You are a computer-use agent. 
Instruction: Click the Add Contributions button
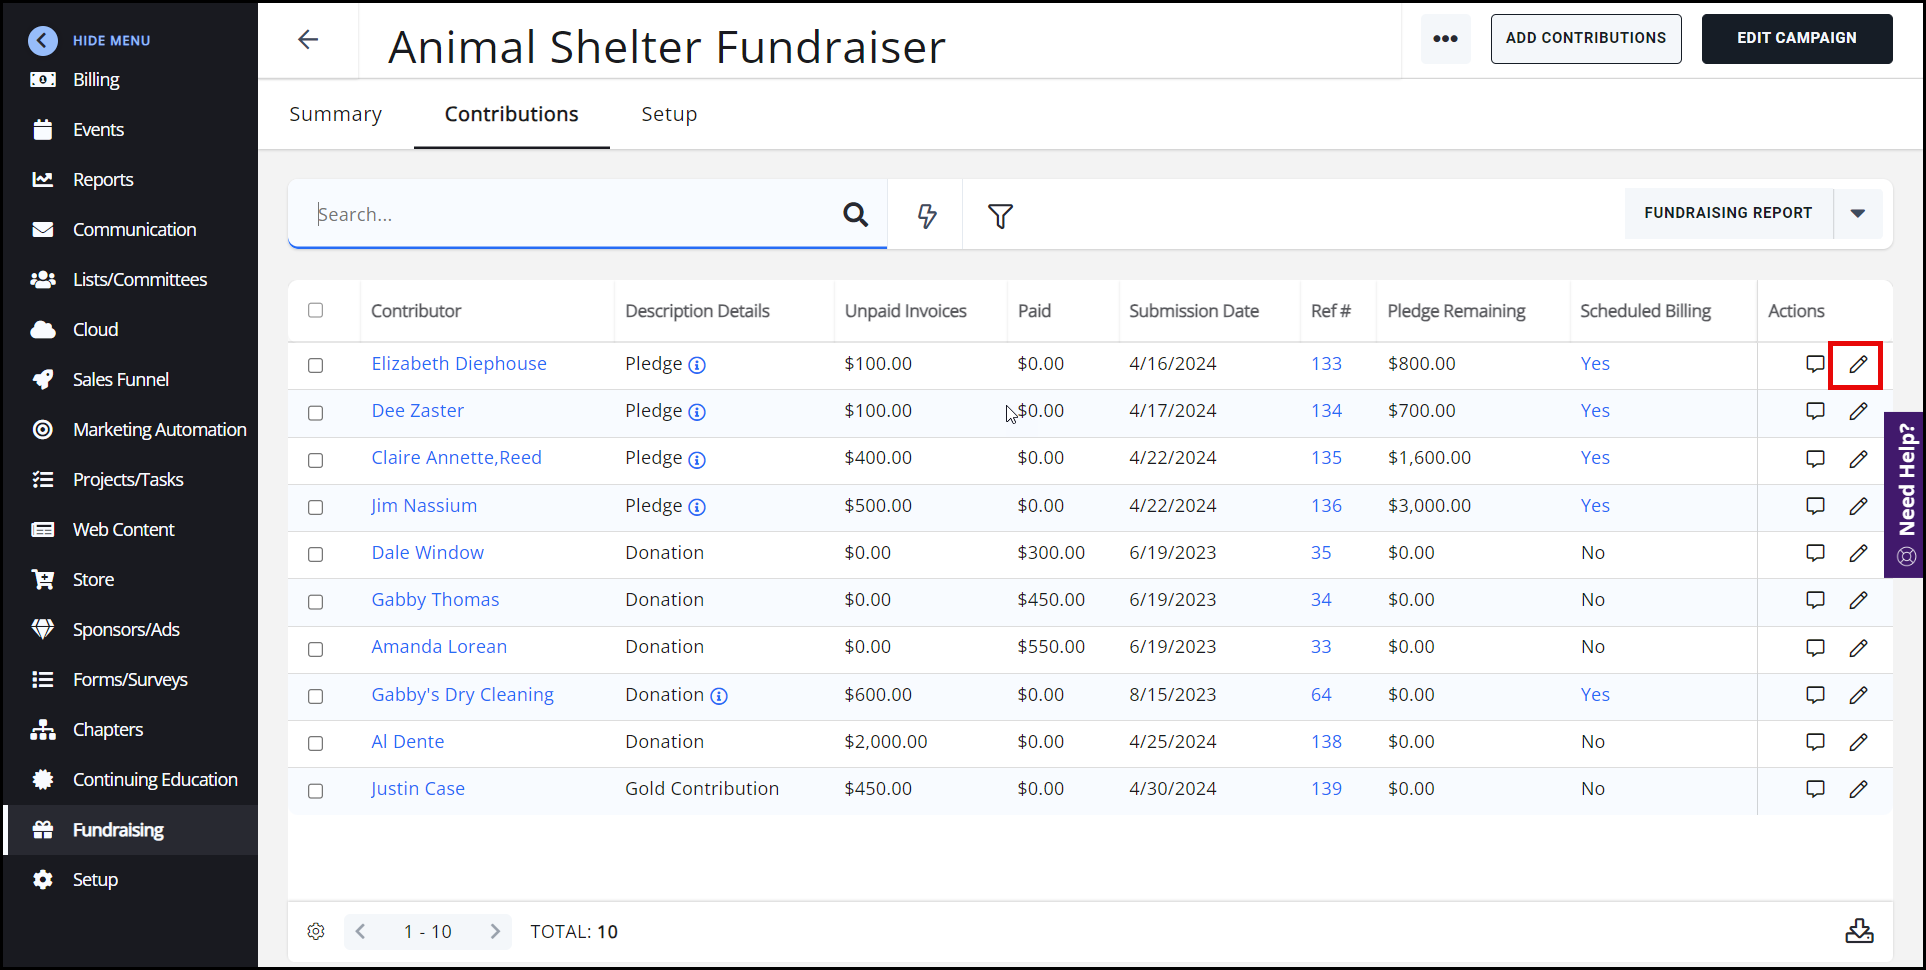click(1585, 39)
